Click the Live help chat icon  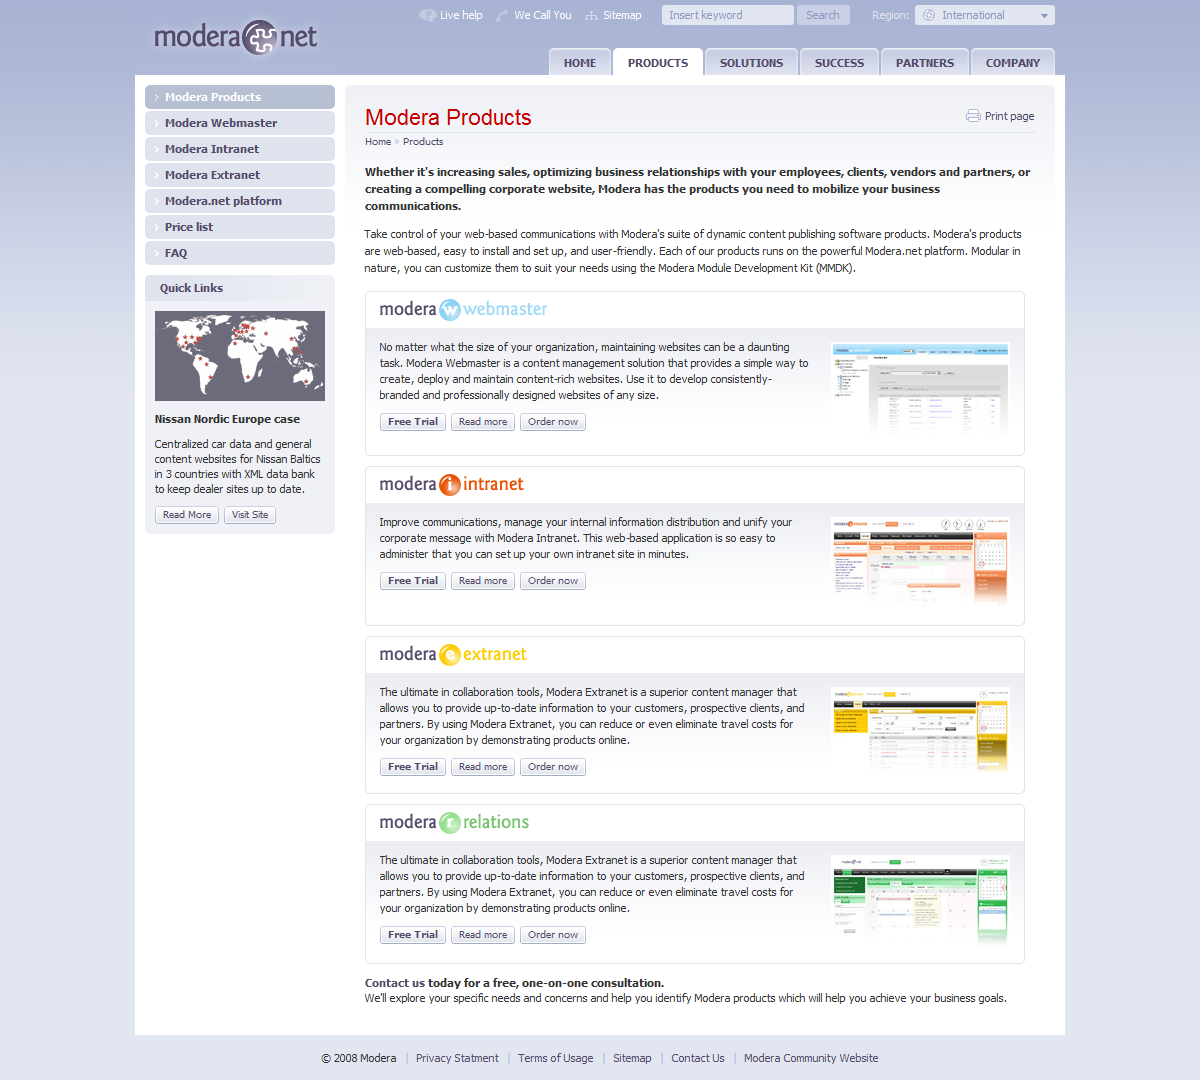point(428,15)
